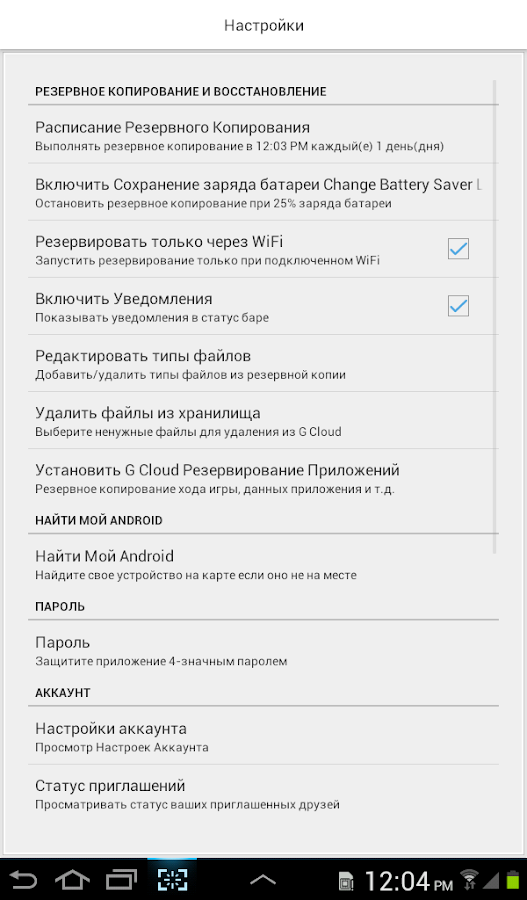
Task: Tap the Android back navigation icon
Action: 23,880
